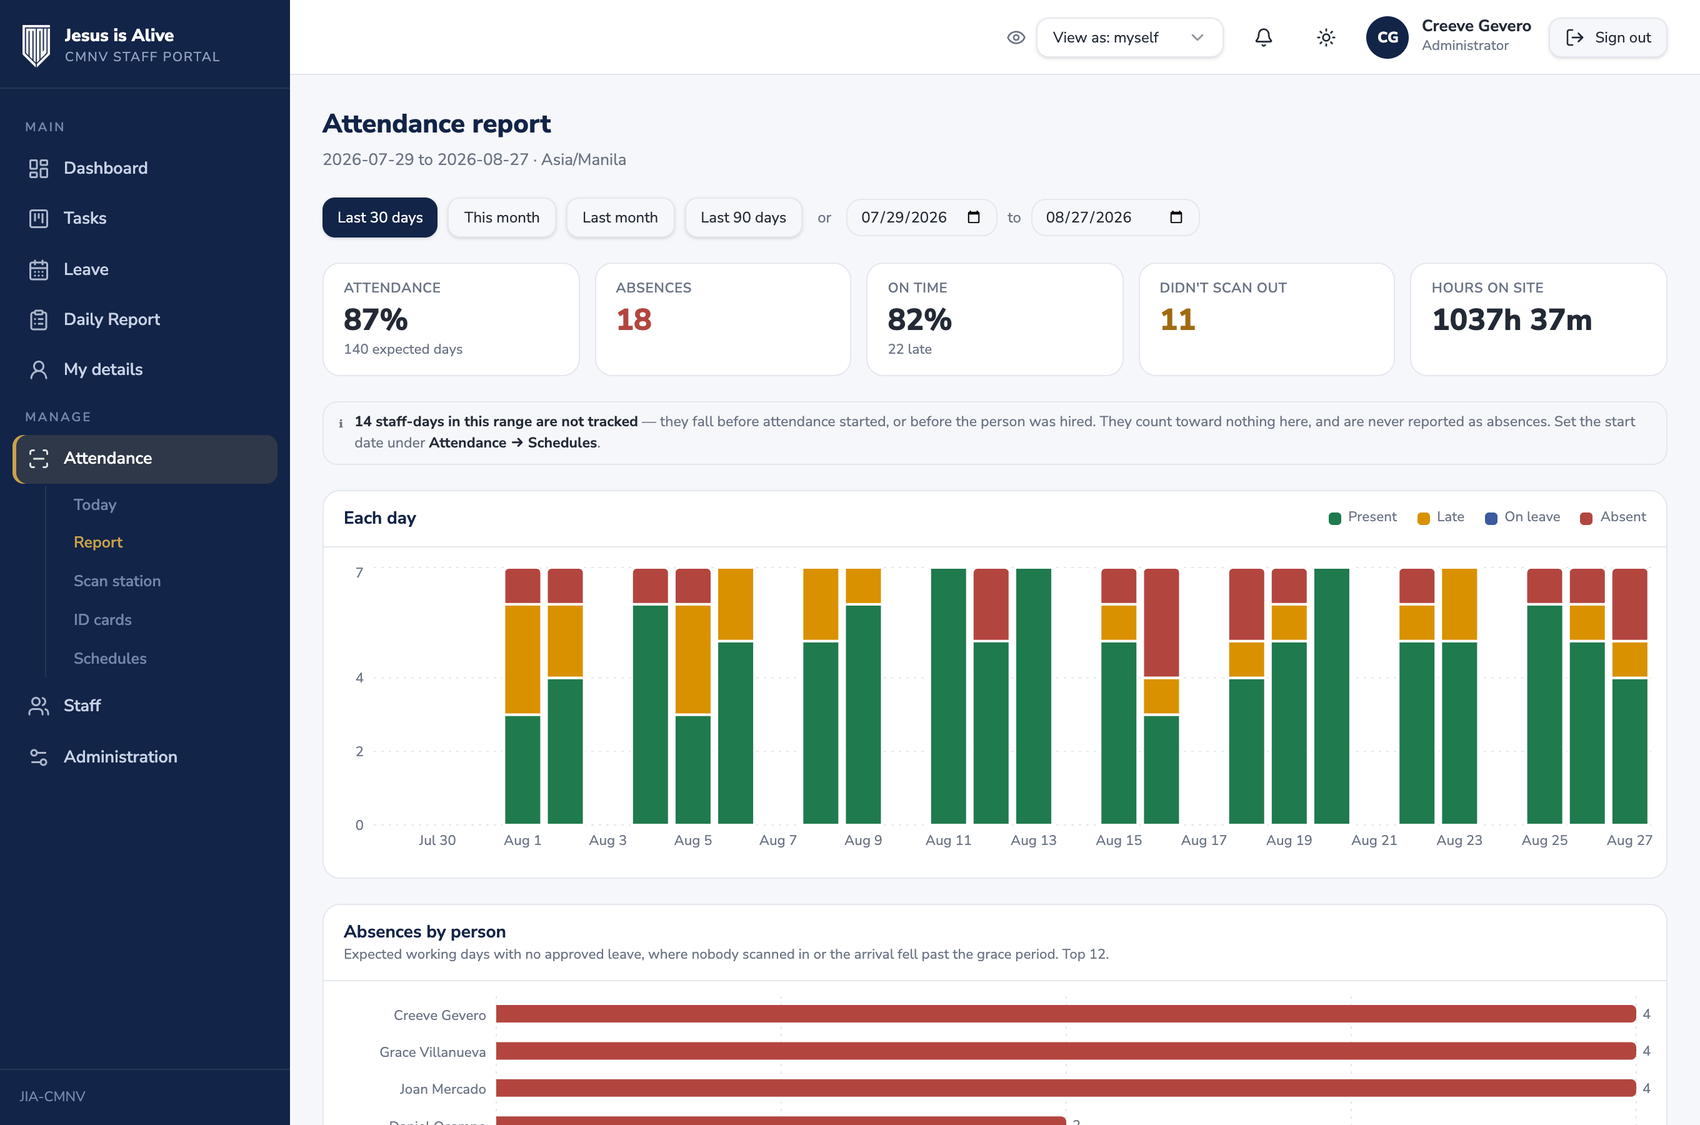This screenshot has height=1125, width=1700.
Task: Click the eye icon beside View as
Action: [1016, 38]
